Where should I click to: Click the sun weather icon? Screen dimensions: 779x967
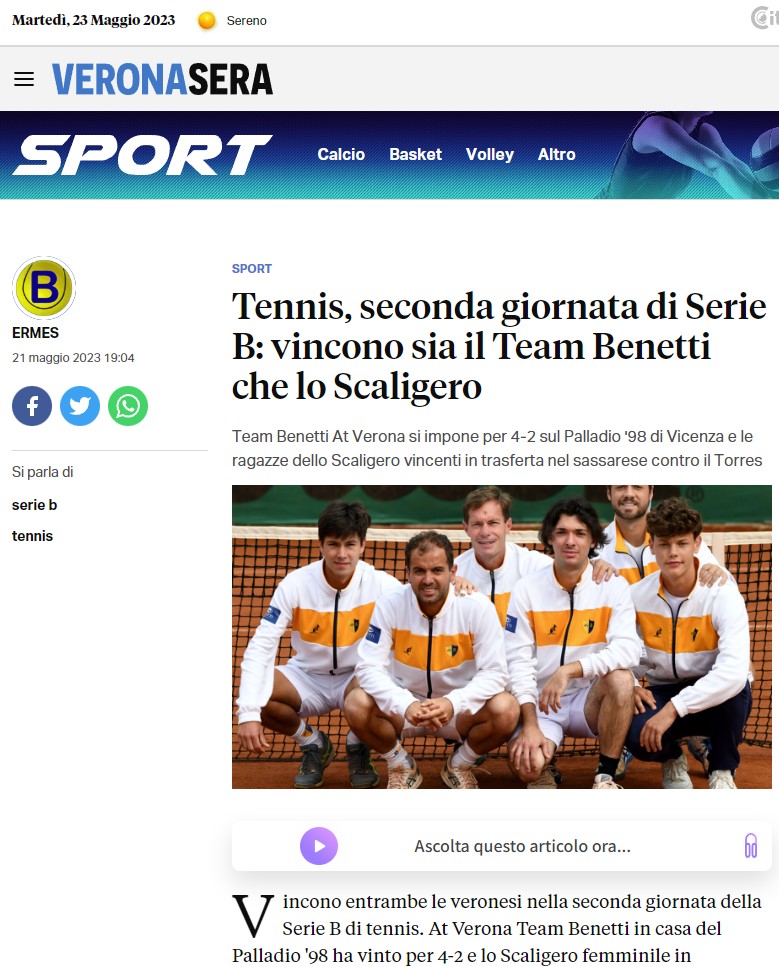coord(207,21)
